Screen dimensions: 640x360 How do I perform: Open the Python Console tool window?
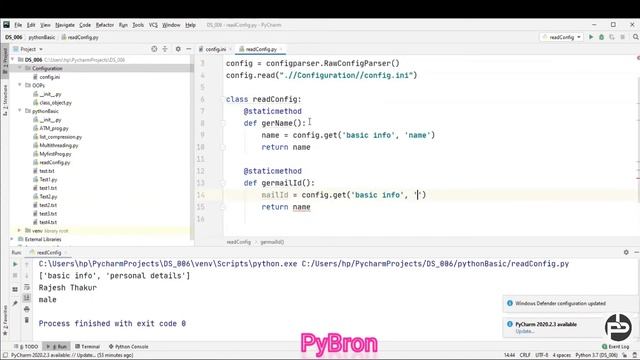128,347
